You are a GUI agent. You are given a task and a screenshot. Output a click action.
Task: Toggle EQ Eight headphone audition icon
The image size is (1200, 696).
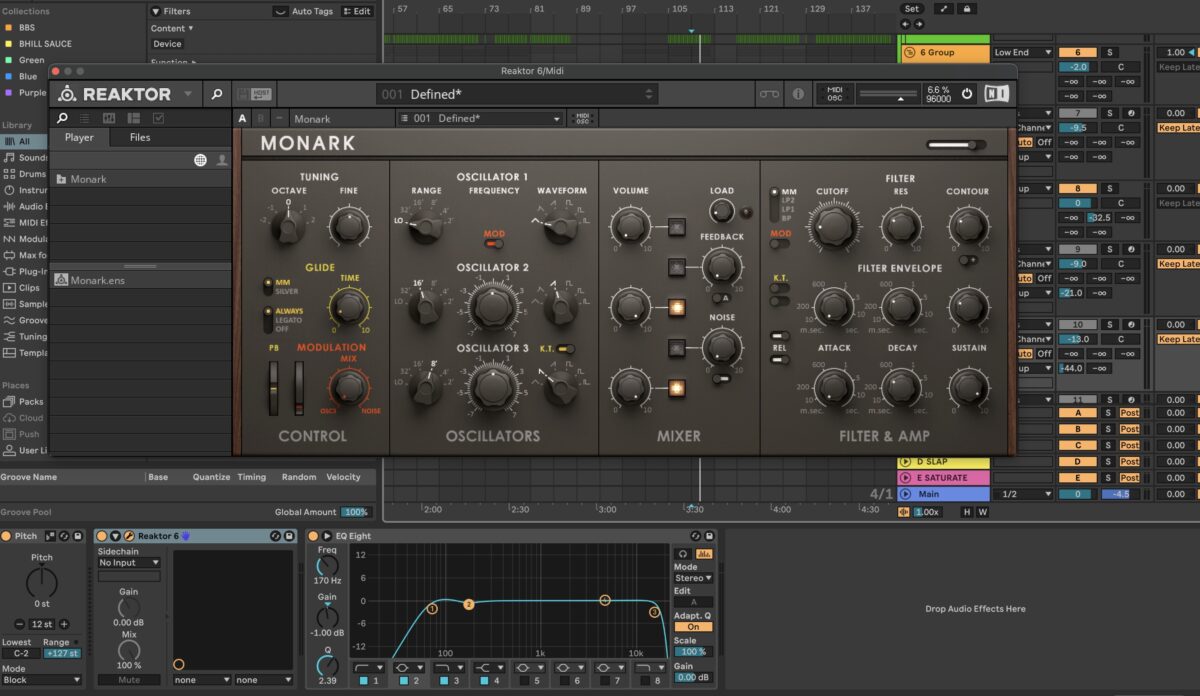click(x=683, y=553)
